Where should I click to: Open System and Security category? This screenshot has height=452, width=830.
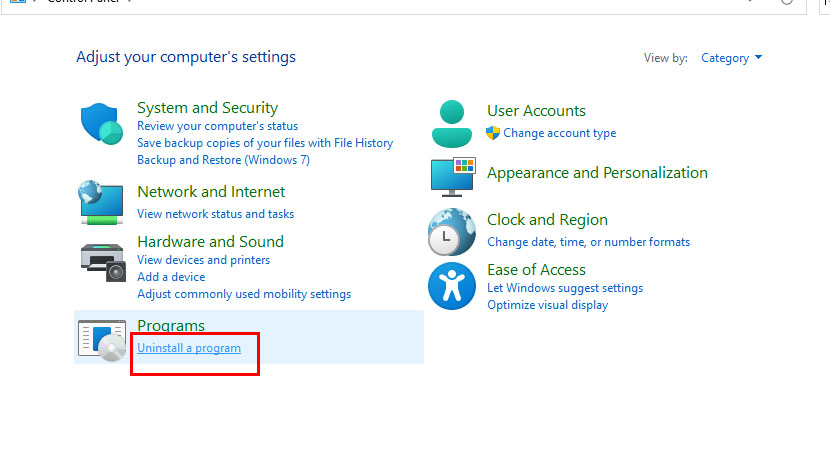(208, 107)
